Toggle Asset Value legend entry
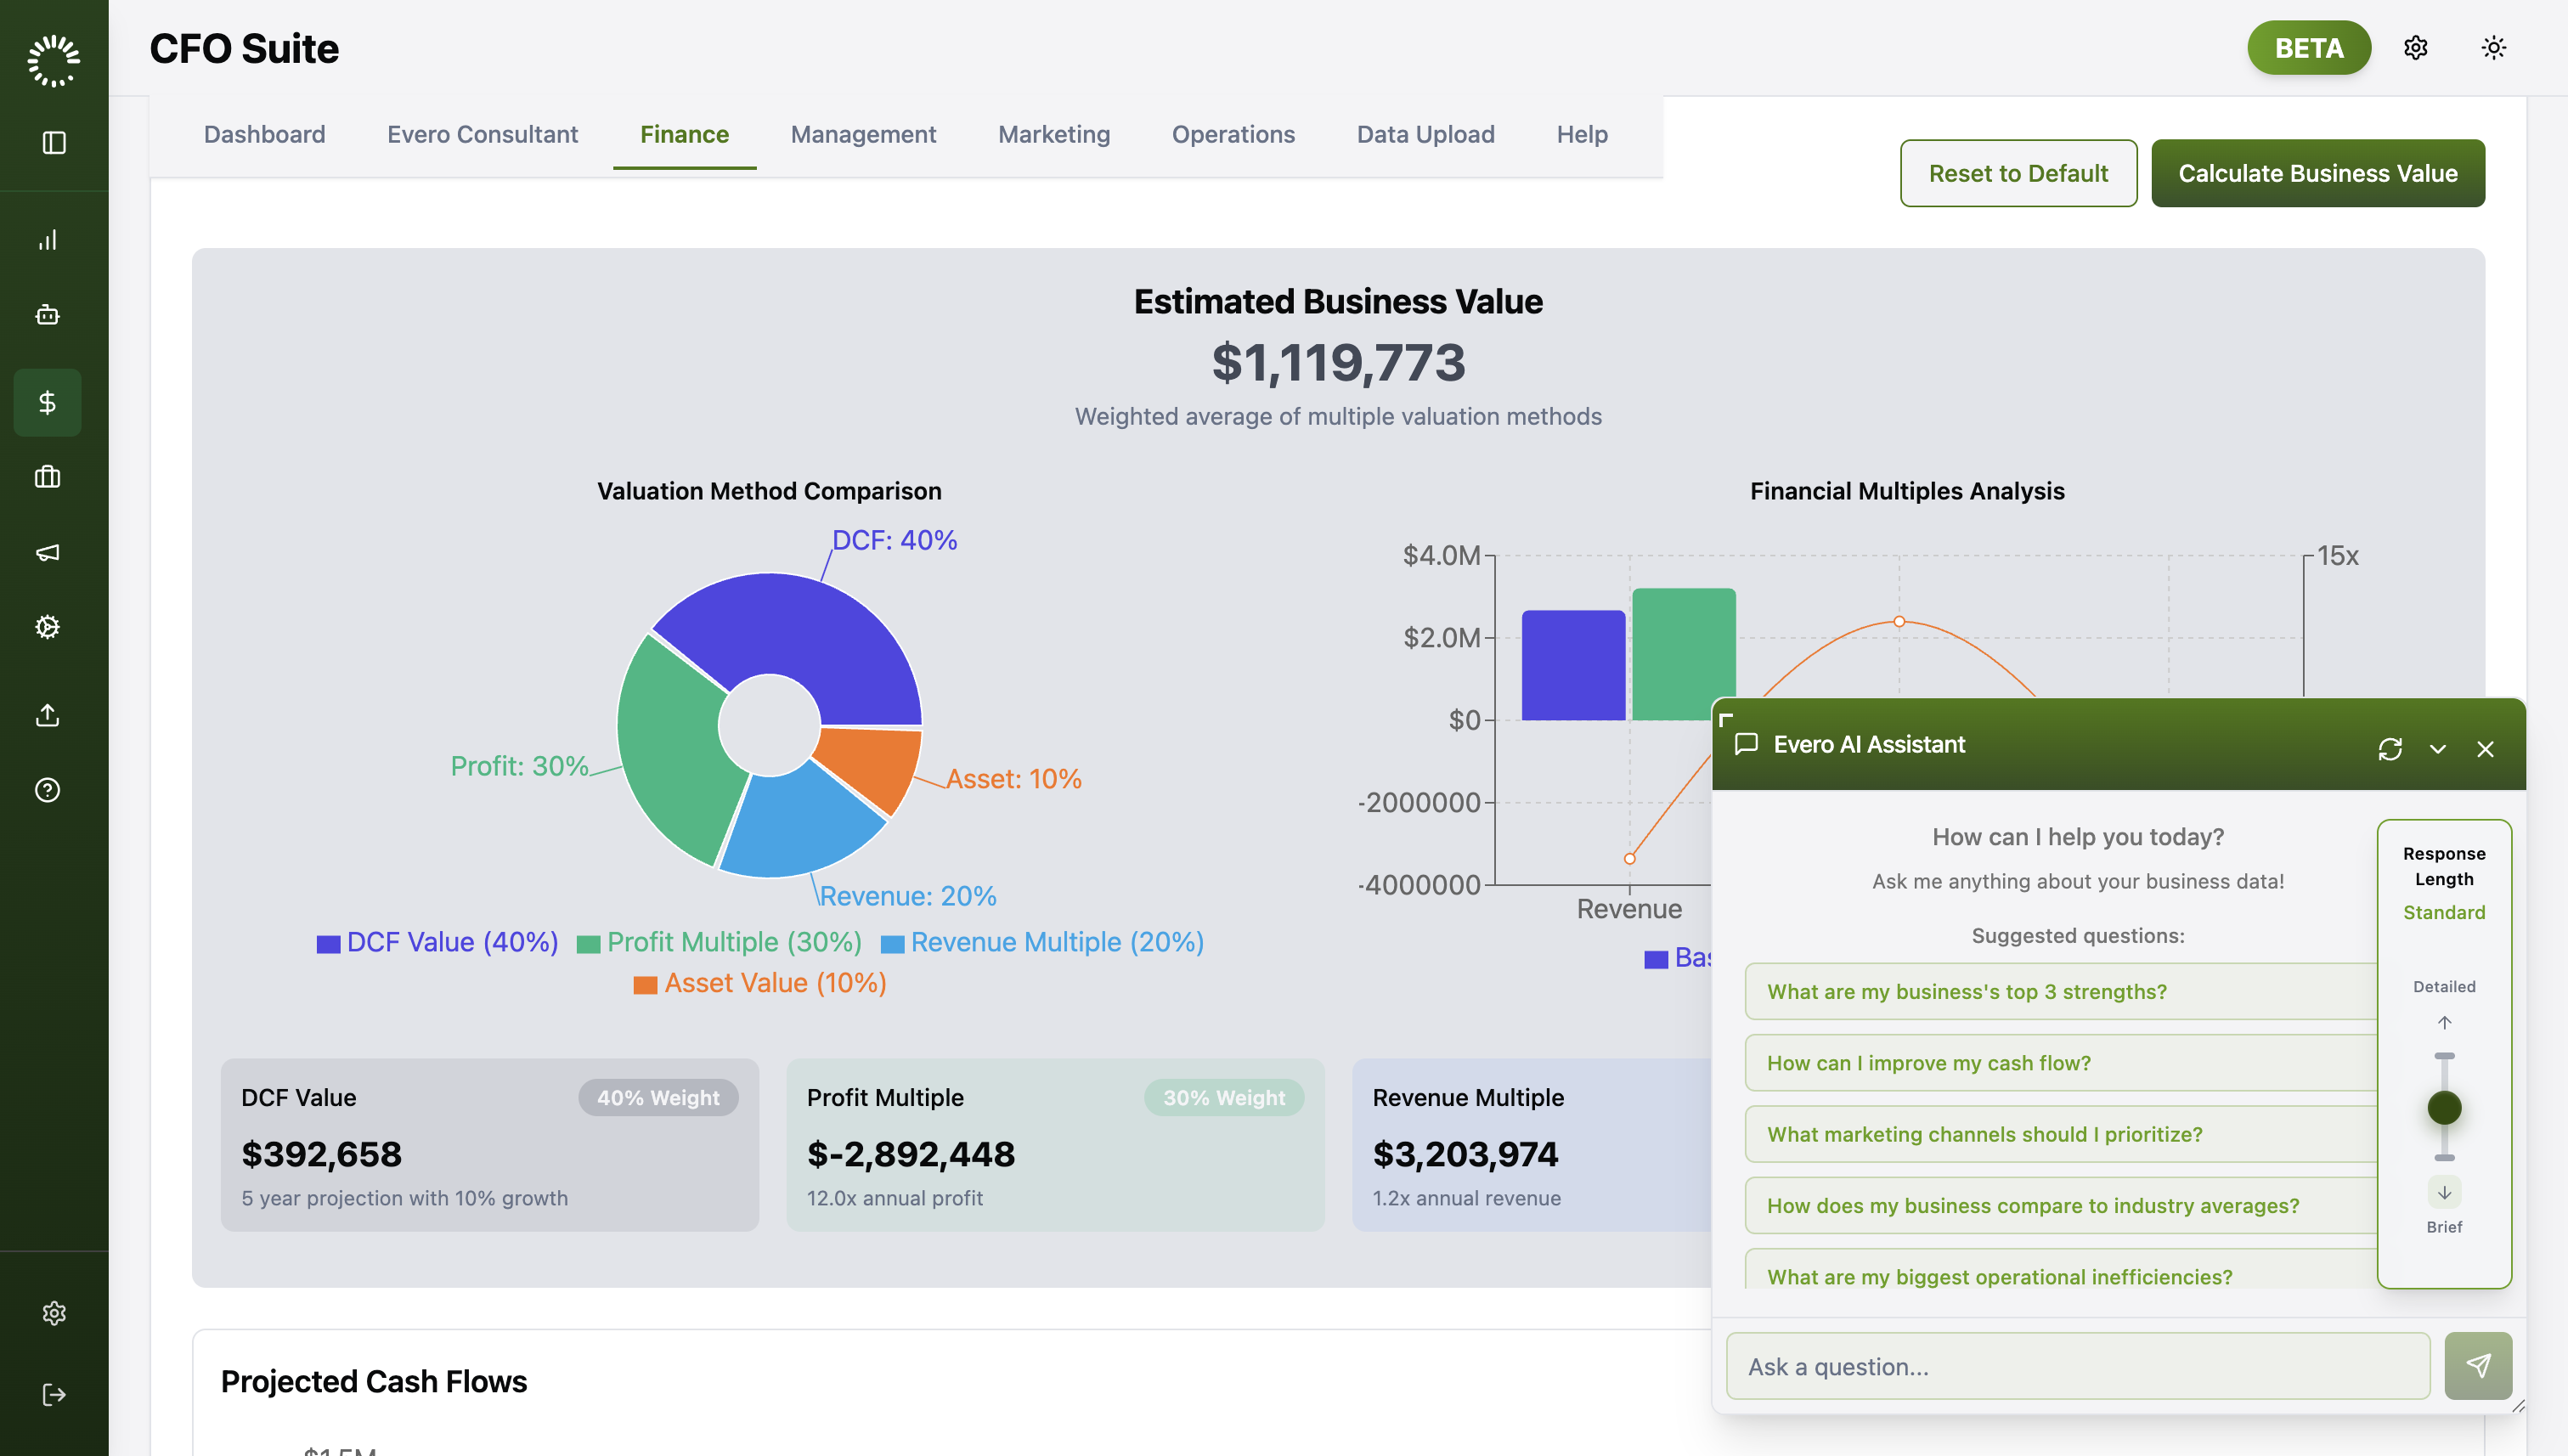The width and height of the screenshot is (2568, 1456). coord(760,983)
